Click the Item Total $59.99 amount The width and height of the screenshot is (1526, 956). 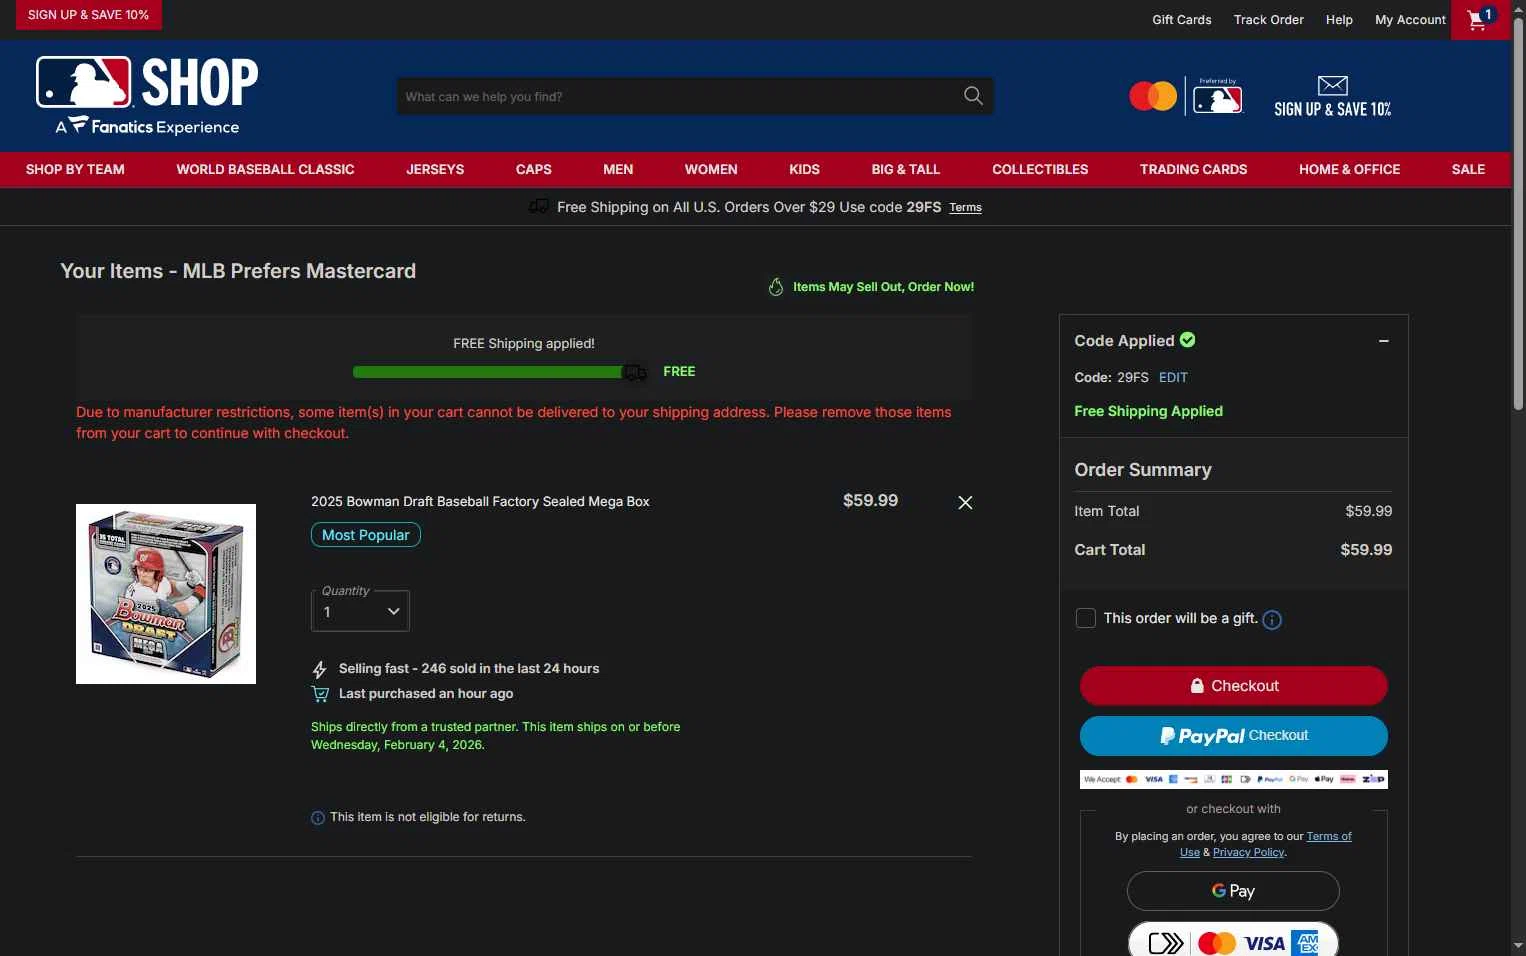coord(1368,511)
